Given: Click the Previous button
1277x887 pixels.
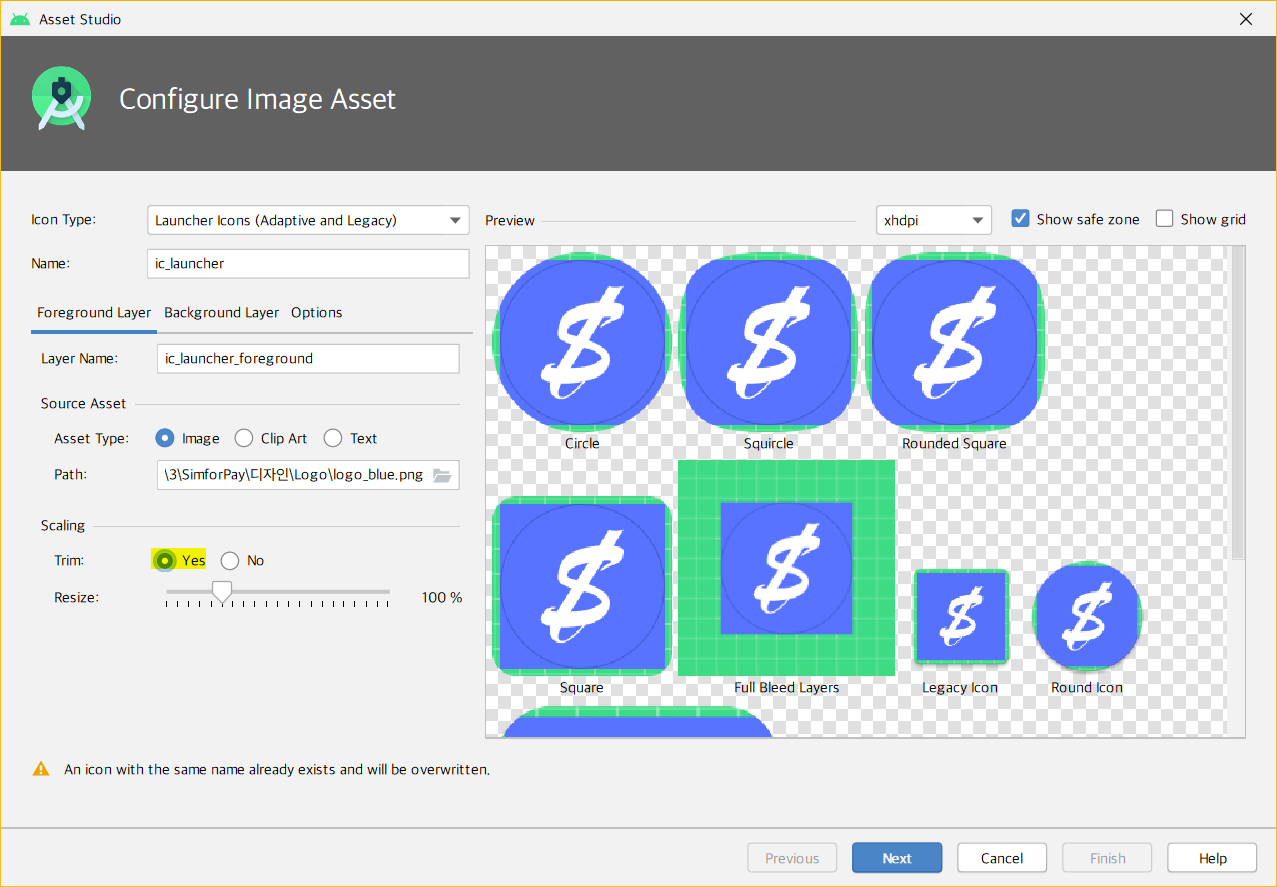Looking at the screenshot, I should (x=792, y=858).
